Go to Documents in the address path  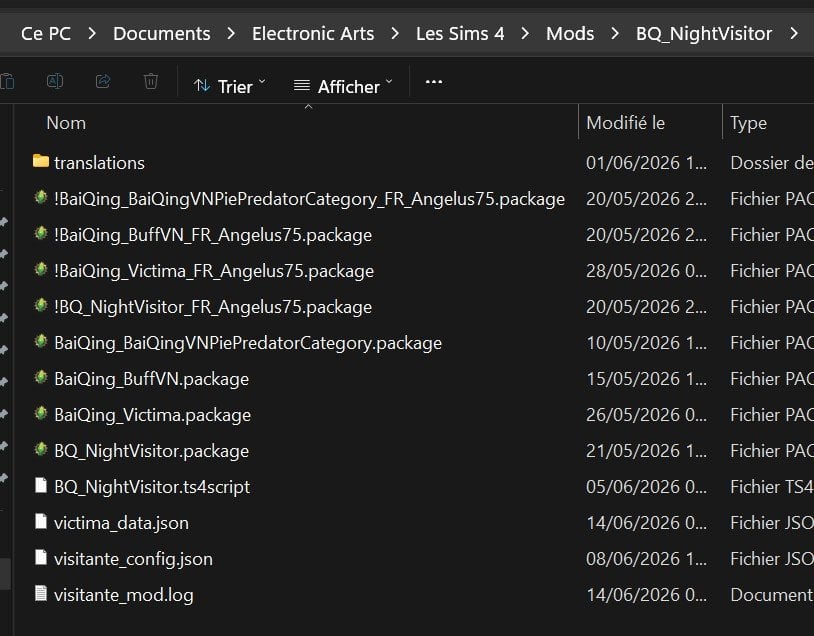(161, 34)
